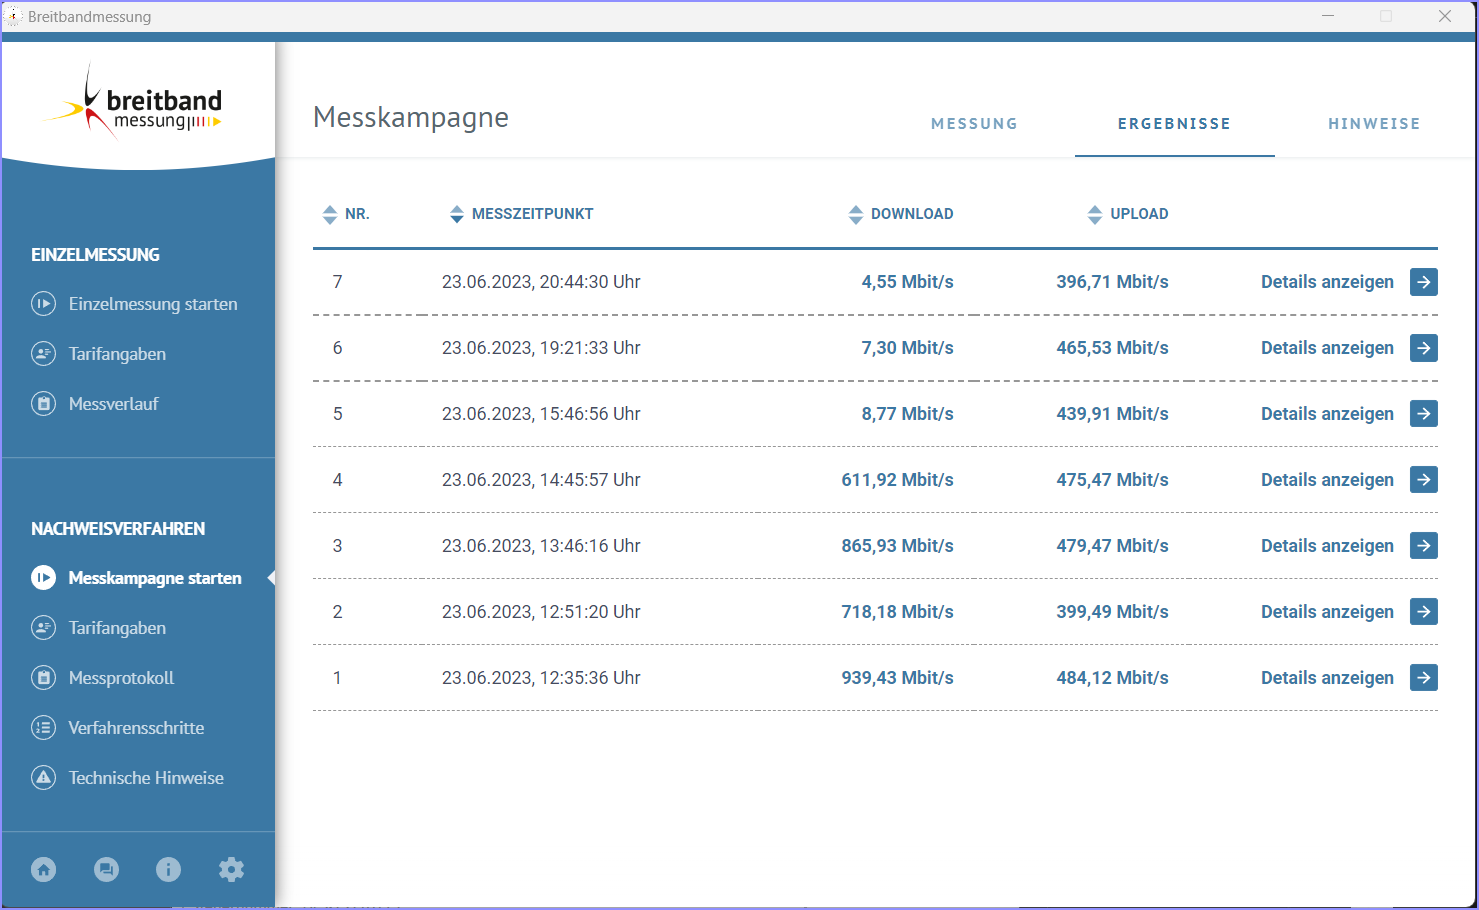Click the arrow button for measurement 1
This screenshot has height=910, width=1479.
pos(1424,678)
